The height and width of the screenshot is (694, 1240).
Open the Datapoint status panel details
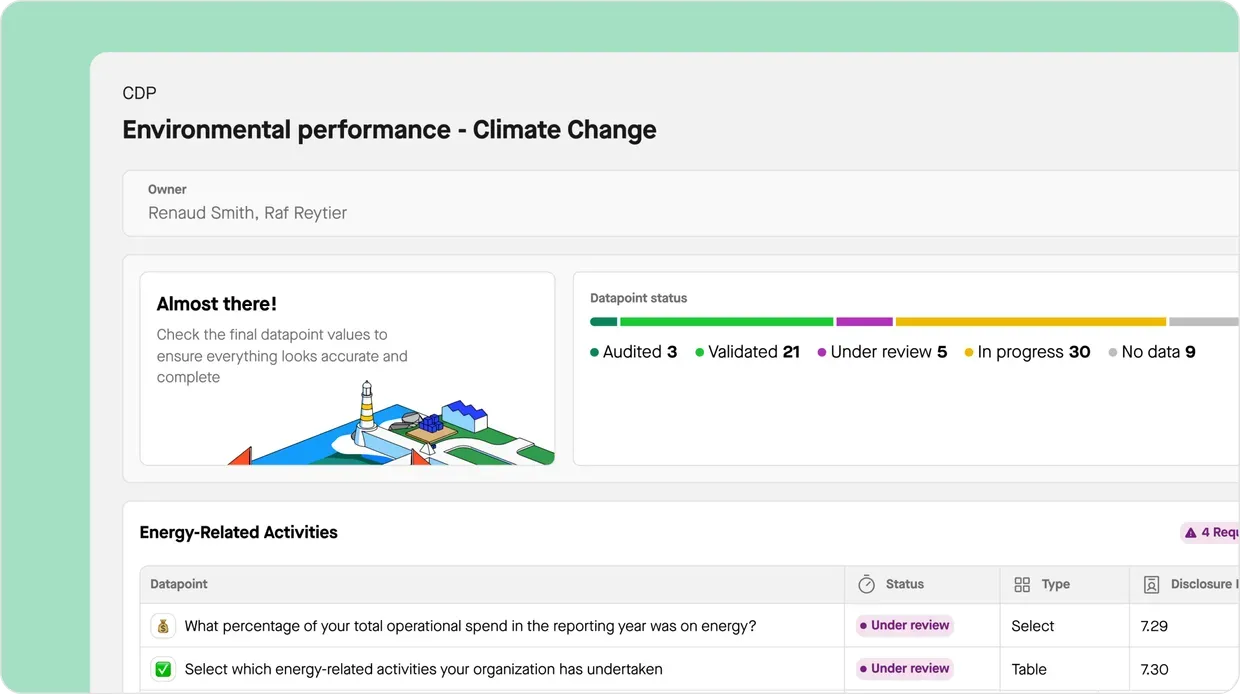pyautogui.click(x=637, y=298)
